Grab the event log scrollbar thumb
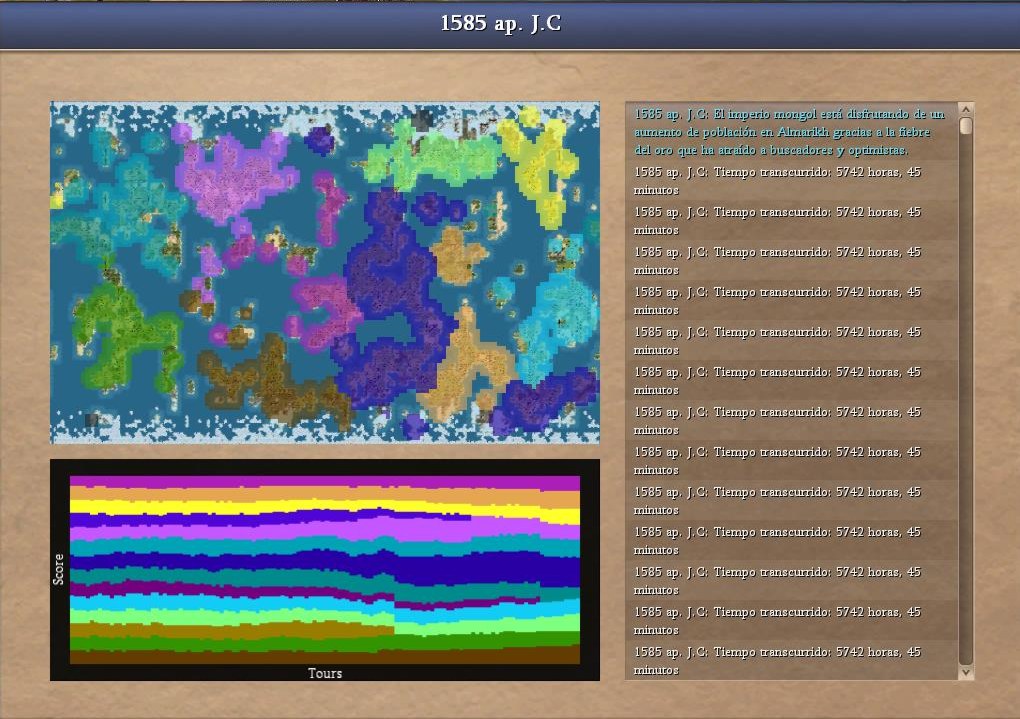 coord(966,126)
